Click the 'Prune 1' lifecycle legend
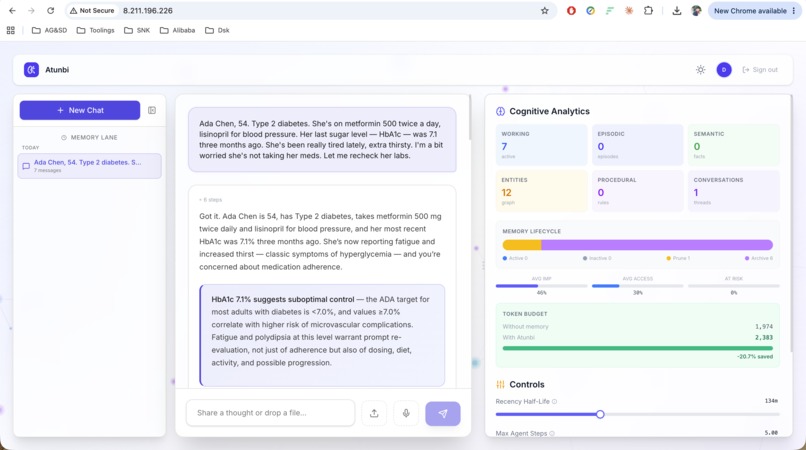Screen dimensions: 806x450 678,258
